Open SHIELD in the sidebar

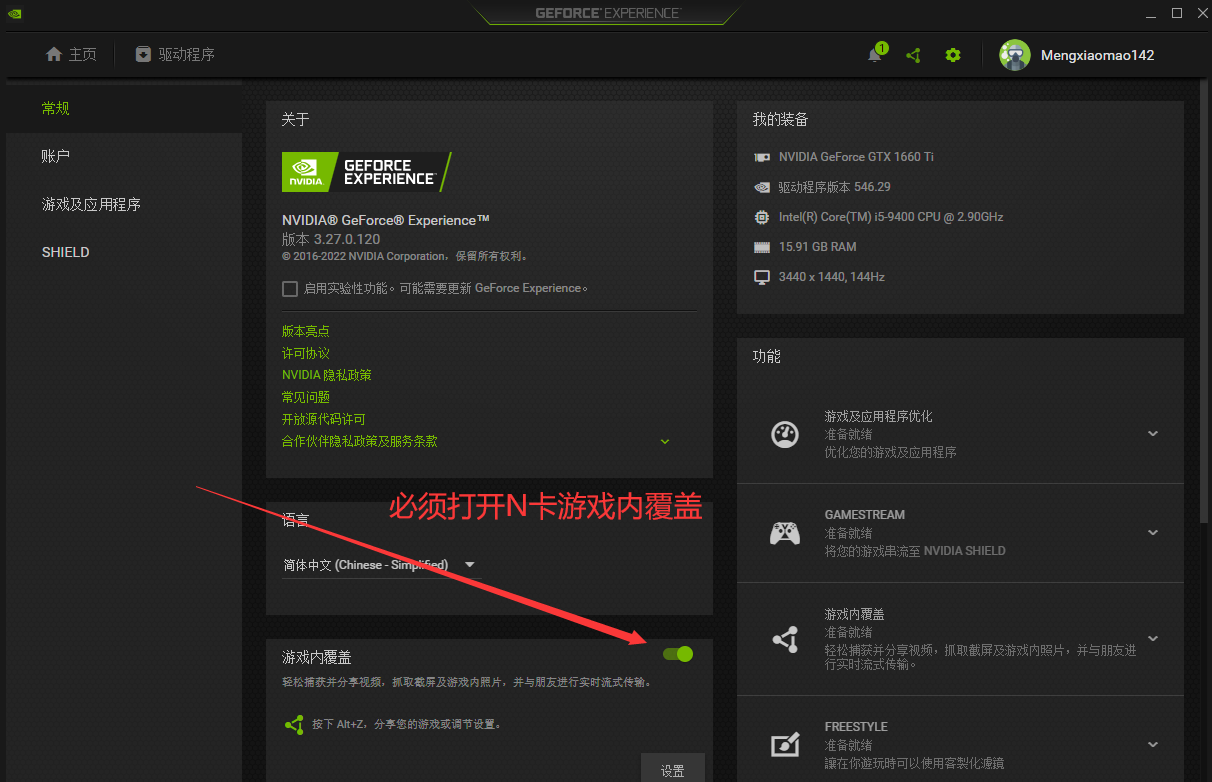tap(124, 252)
